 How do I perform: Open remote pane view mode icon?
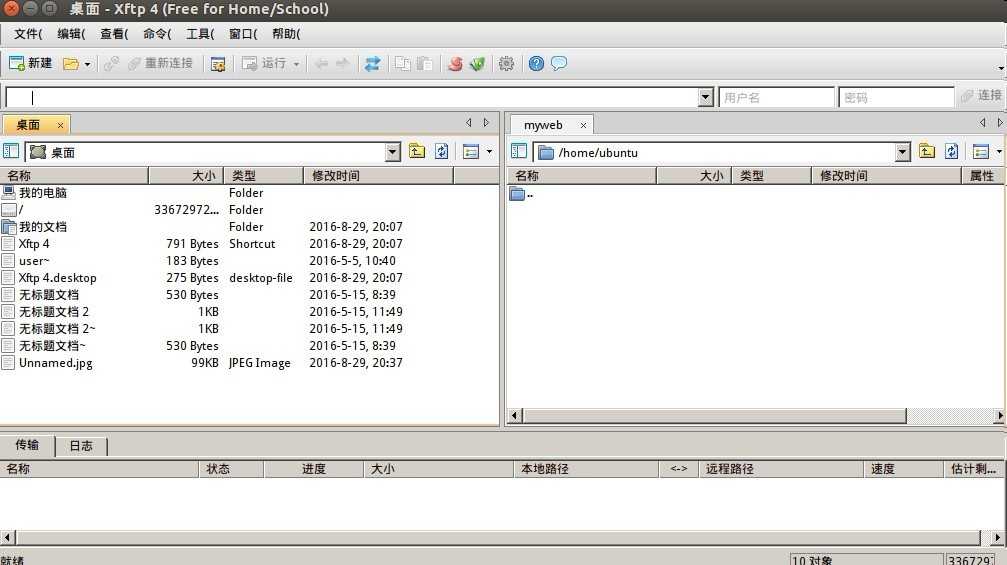(981, 152)
